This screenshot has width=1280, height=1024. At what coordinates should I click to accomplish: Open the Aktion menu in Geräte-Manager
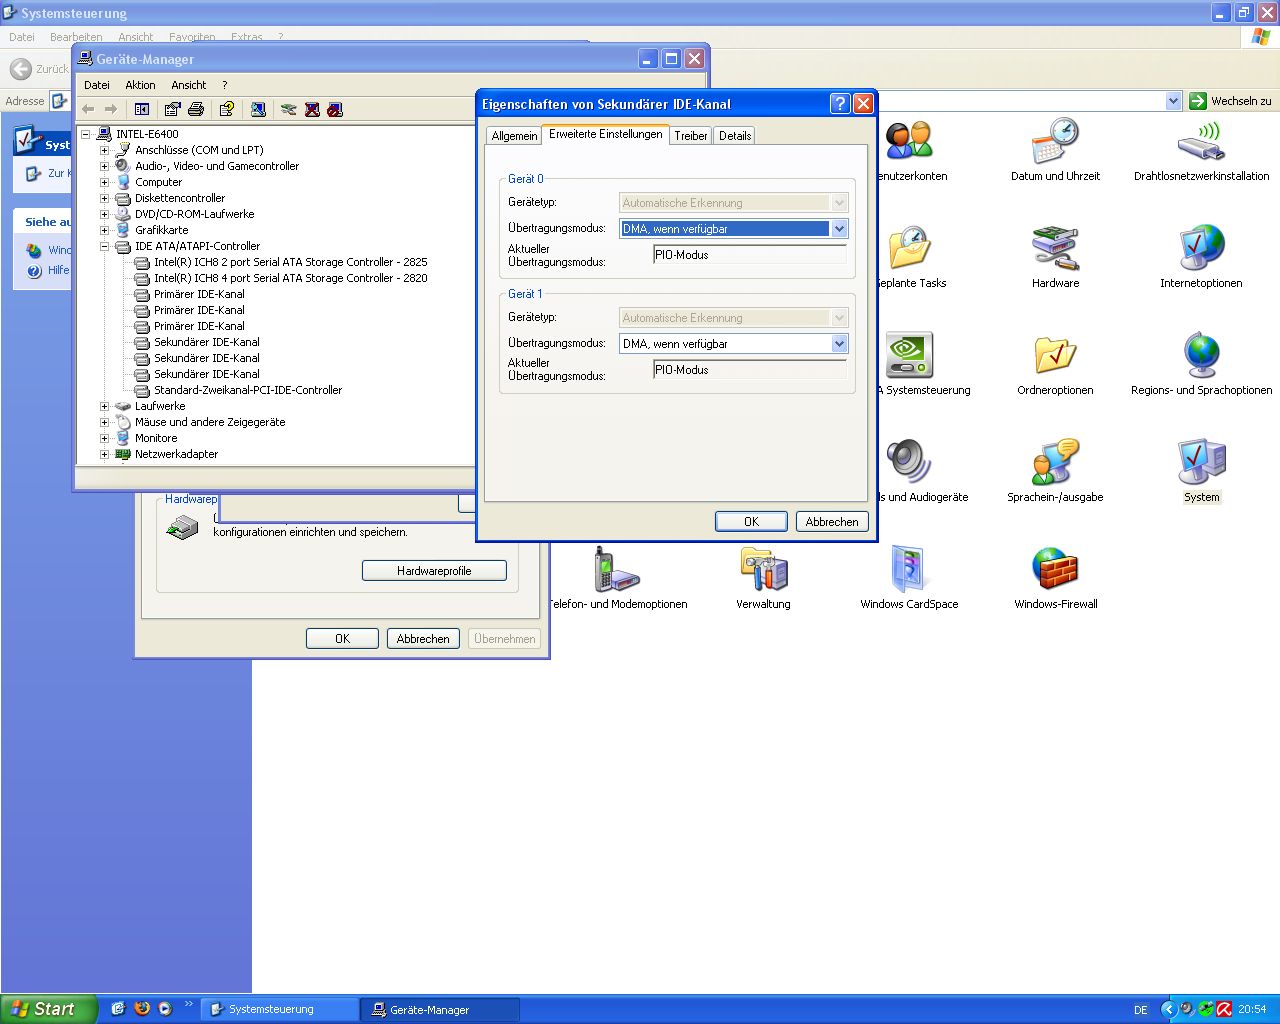pos(140,85)
